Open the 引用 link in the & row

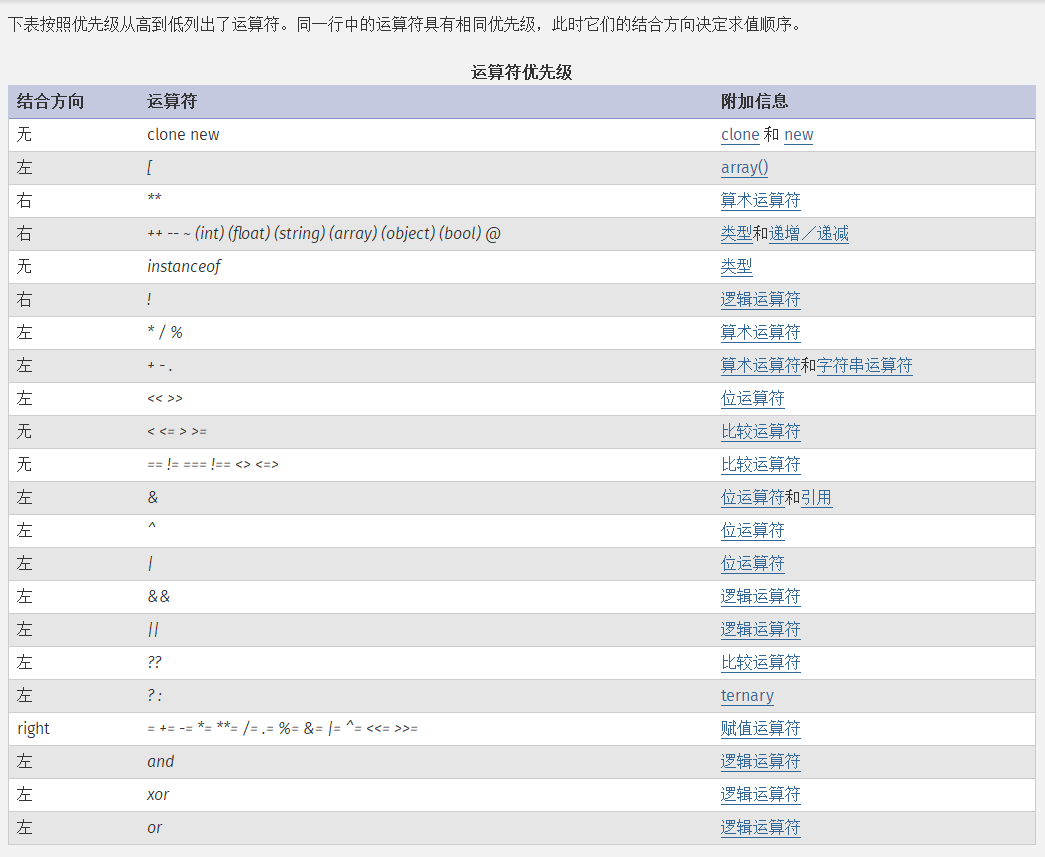click(816, 497)
